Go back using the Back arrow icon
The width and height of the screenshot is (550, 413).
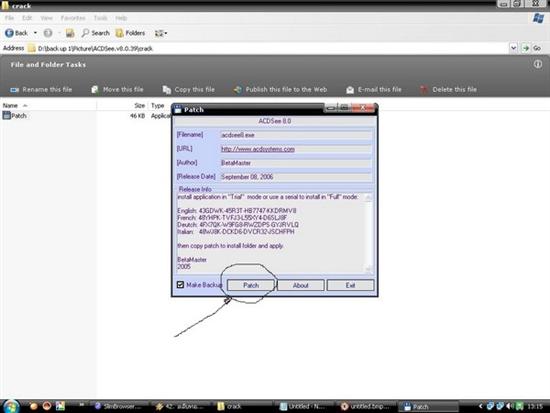[x=9, y=33]
